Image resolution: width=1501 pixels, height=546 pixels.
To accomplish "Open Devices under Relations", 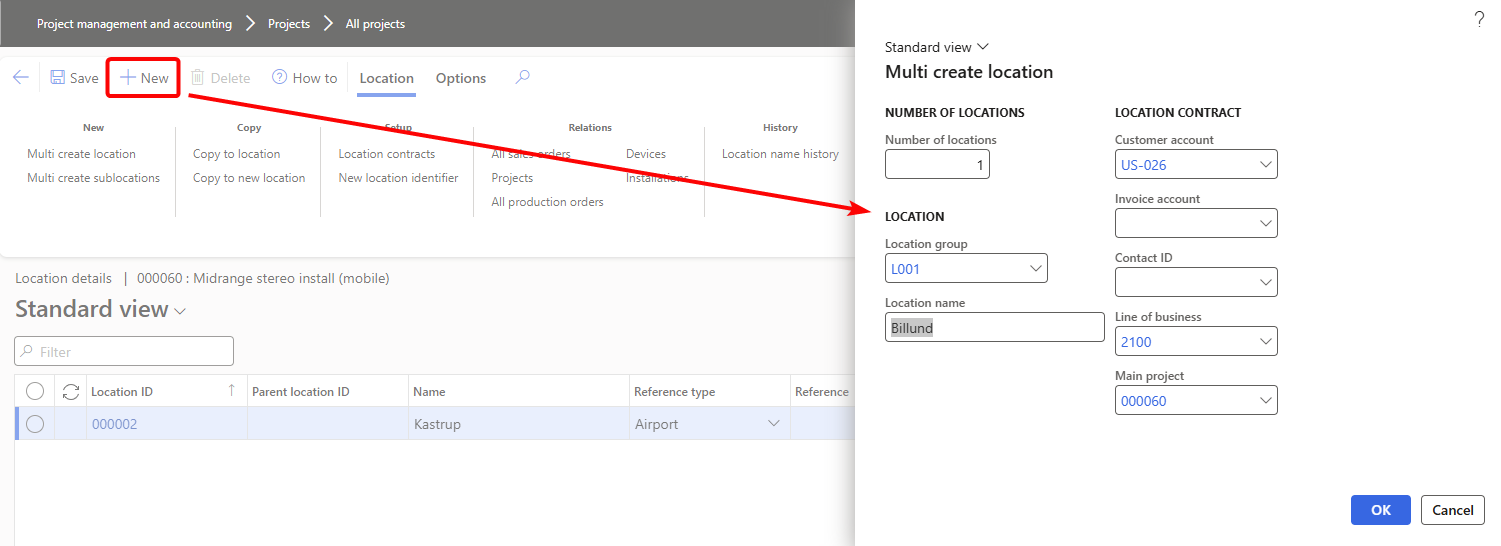I will point(646,154).
